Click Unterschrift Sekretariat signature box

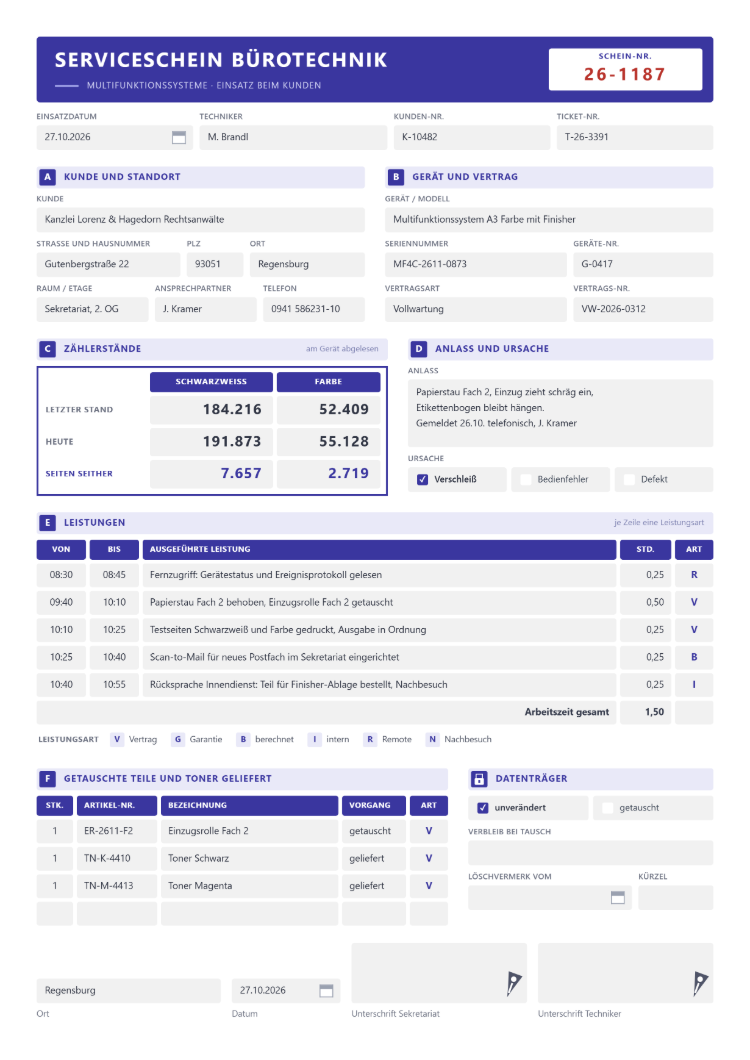pyautogui.click(x=439, y=973)
